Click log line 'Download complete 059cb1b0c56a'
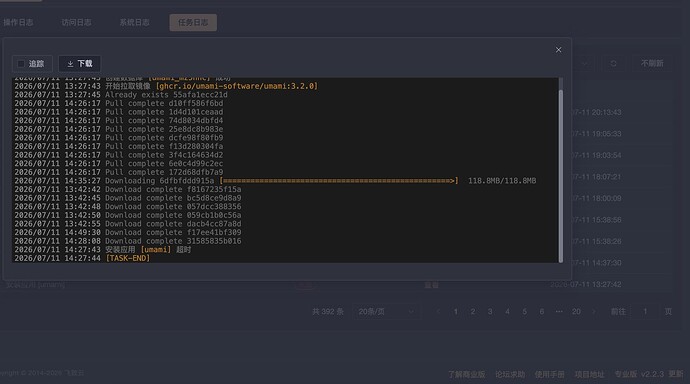 (173, 215)
